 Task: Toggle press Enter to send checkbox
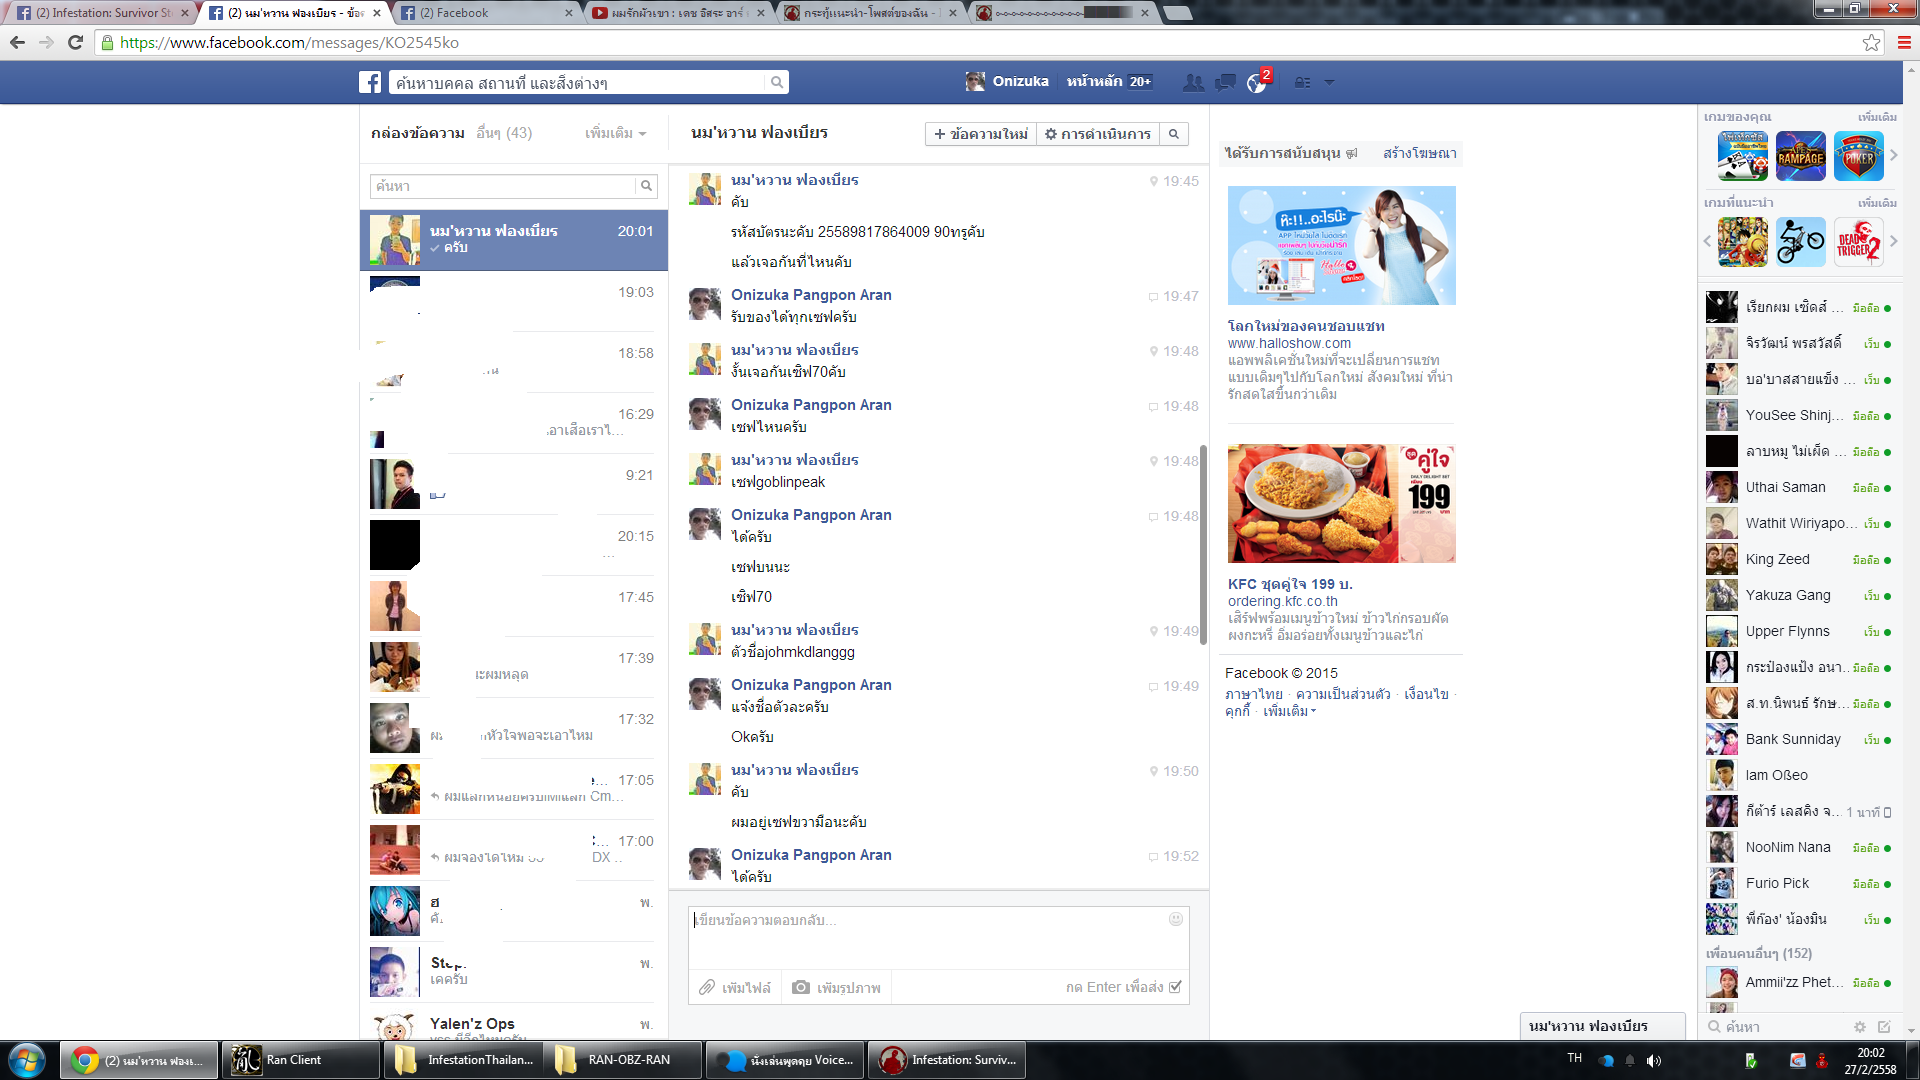point(1175,987)
